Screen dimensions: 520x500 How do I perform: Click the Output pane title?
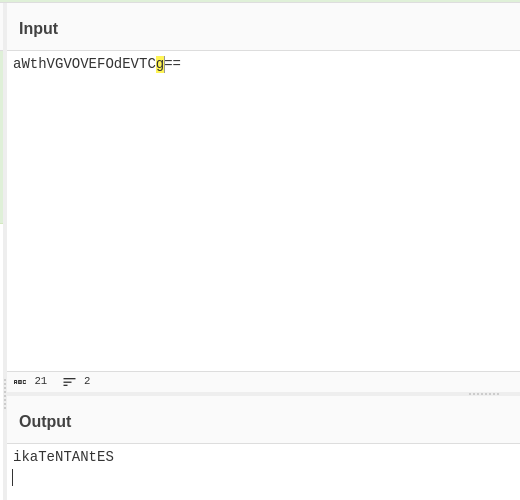(45, 421)
